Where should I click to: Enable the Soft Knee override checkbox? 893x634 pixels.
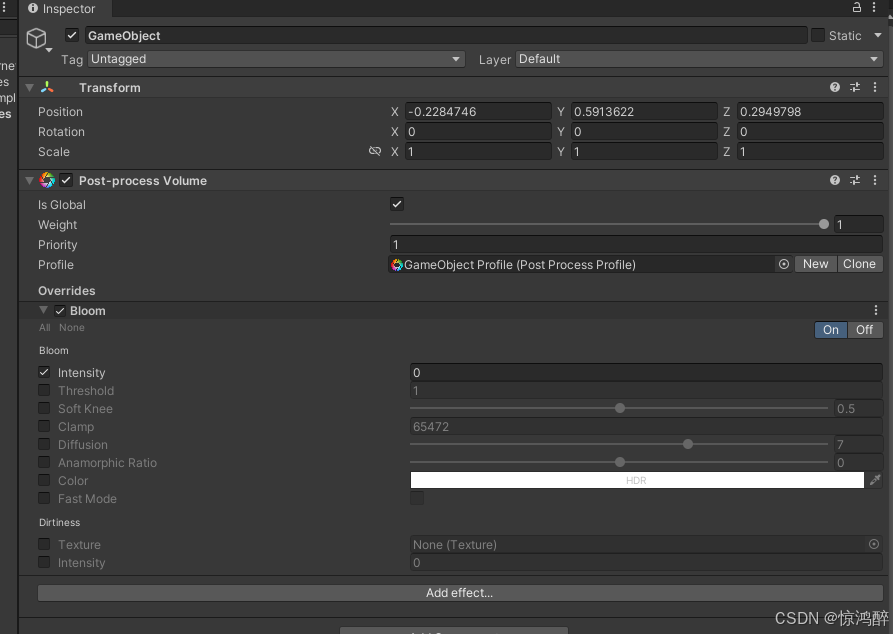(44, 408)
